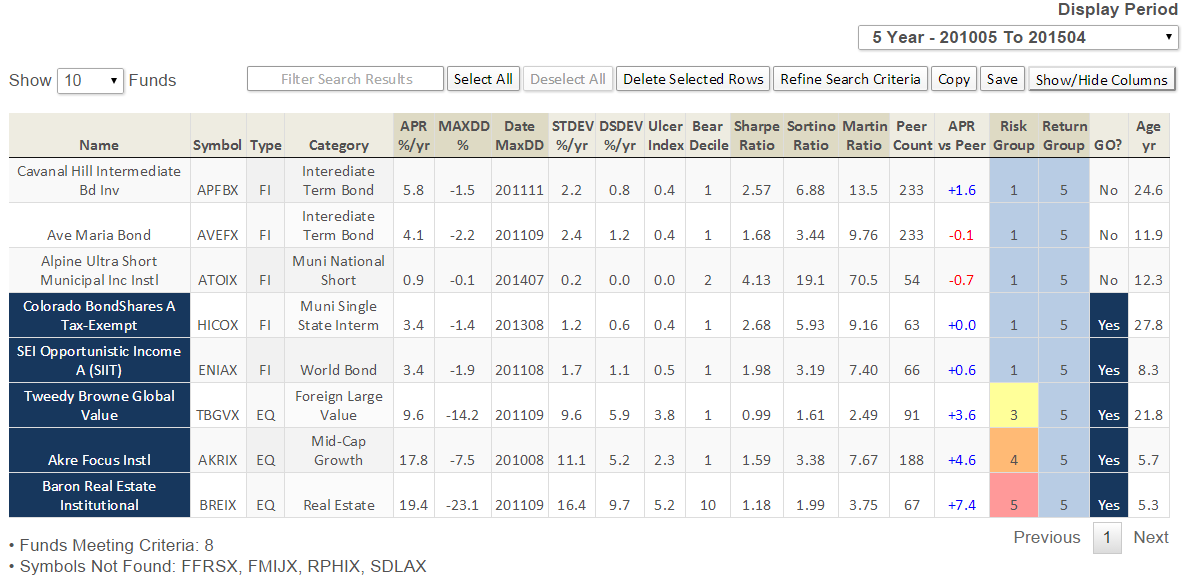Deselect the Akre Focus Instl row

(99, 460)
